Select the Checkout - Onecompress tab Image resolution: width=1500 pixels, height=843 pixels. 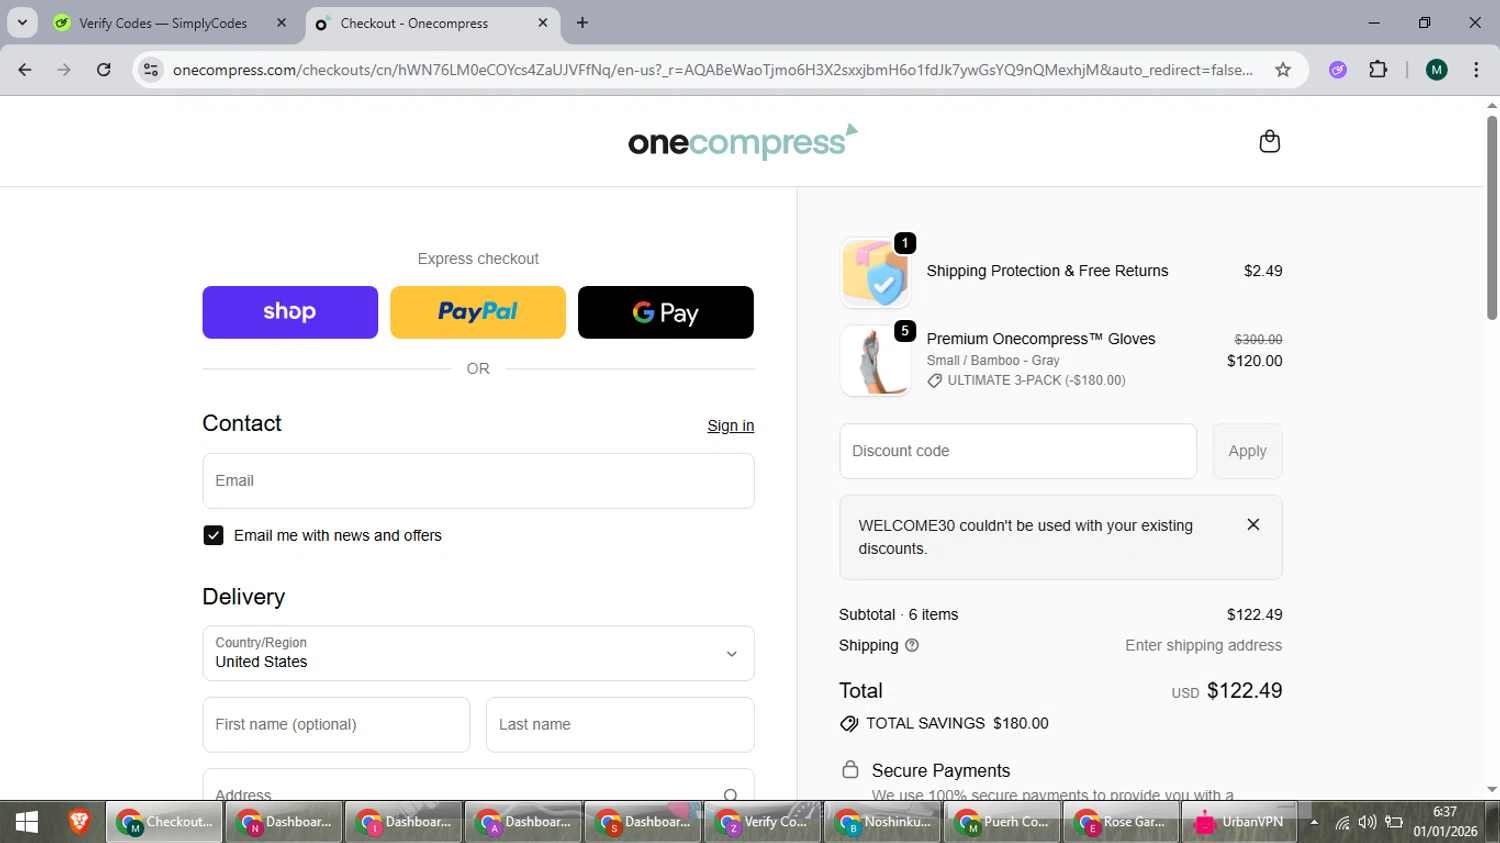[432, 23]
